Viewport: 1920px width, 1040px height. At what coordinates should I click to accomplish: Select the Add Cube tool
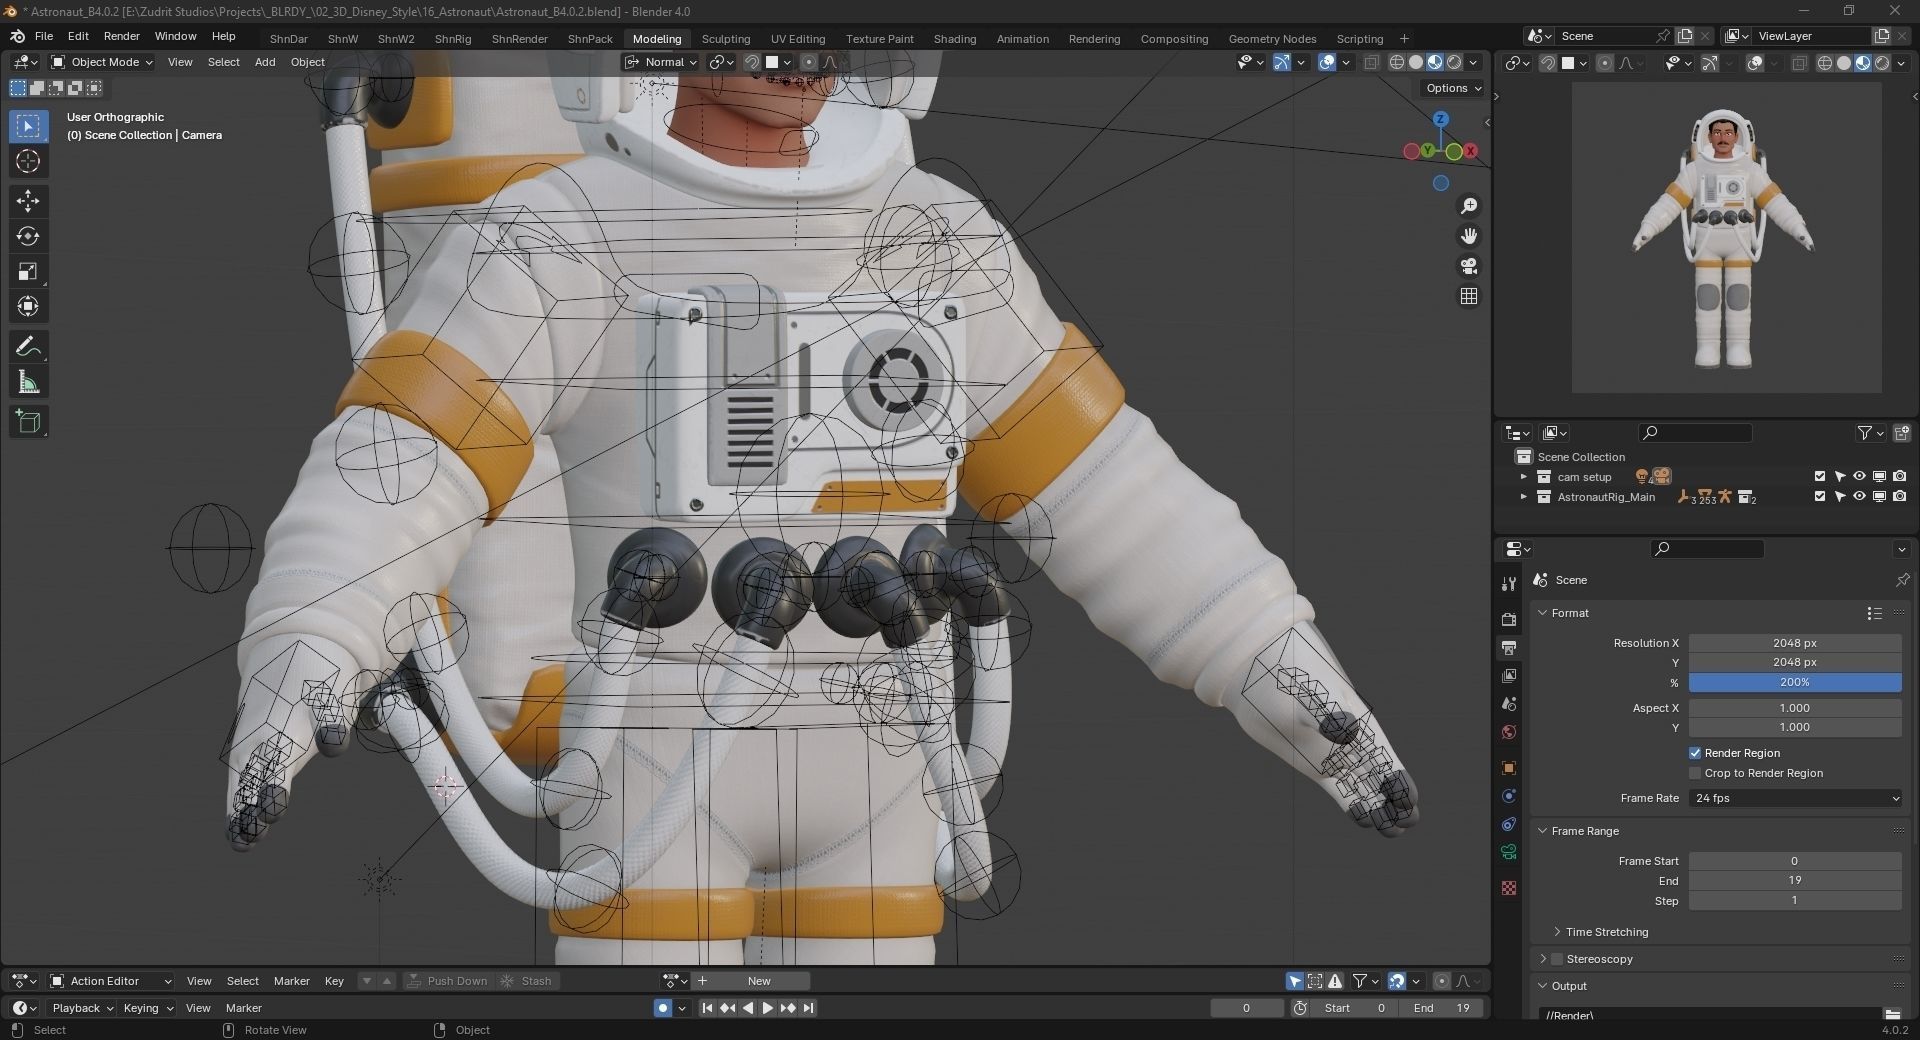pos(28,422)
